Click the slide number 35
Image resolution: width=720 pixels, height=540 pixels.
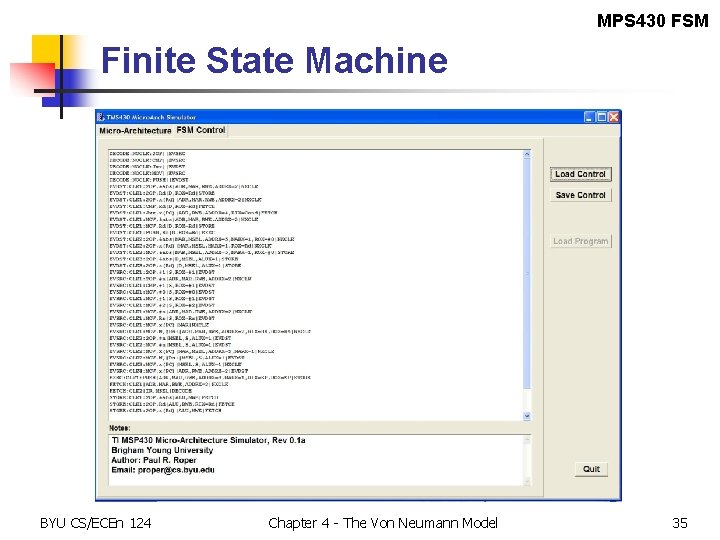(x=680, y=523)
